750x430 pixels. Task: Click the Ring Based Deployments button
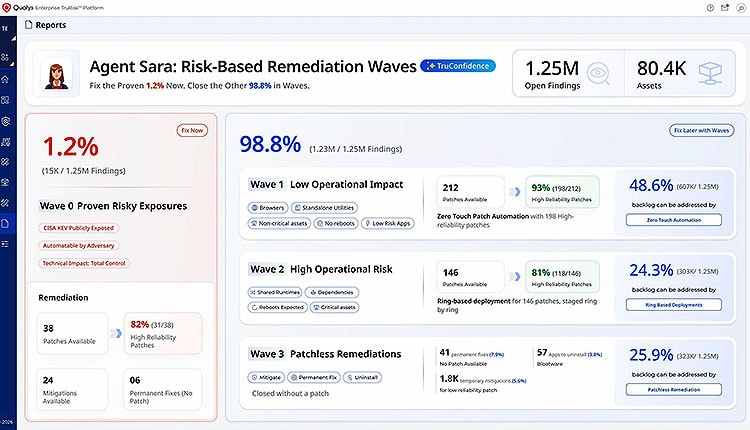pyautogui.click(x=673, y=305)
